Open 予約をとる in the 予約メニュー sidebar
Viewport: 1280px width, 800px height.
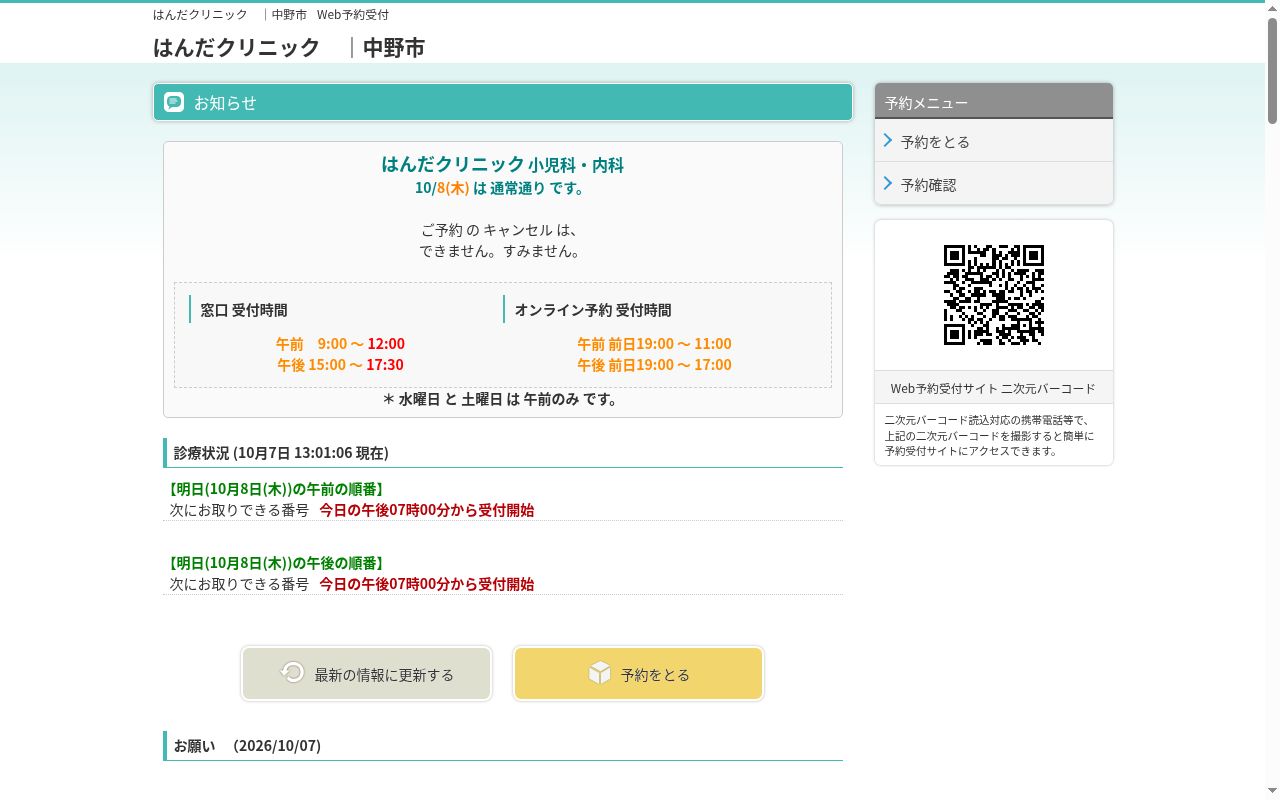994,141
